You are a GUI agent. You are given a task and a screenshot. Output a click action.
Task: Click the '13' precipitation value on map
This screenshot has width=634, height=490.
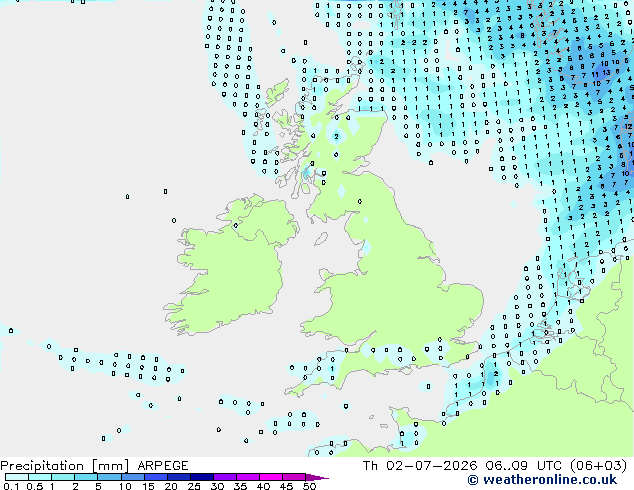pos(607,73)
